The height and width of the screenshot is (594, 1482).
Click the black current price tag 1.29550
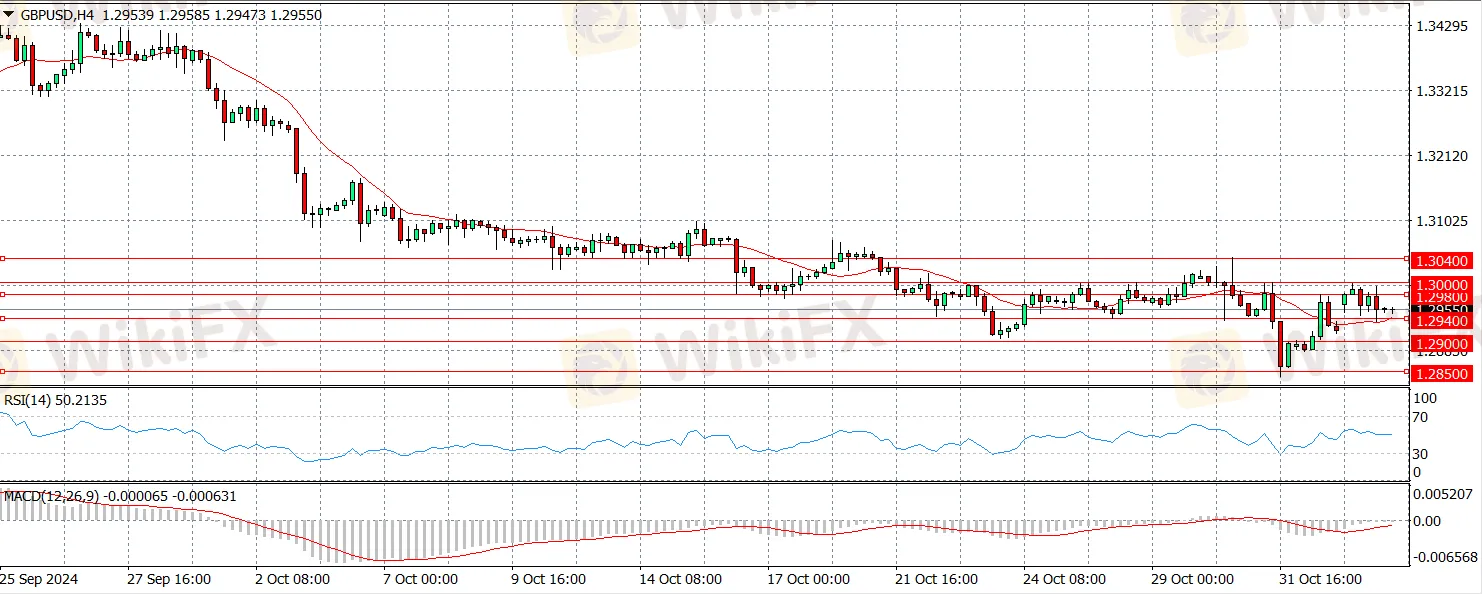(x=1441, y=310)
